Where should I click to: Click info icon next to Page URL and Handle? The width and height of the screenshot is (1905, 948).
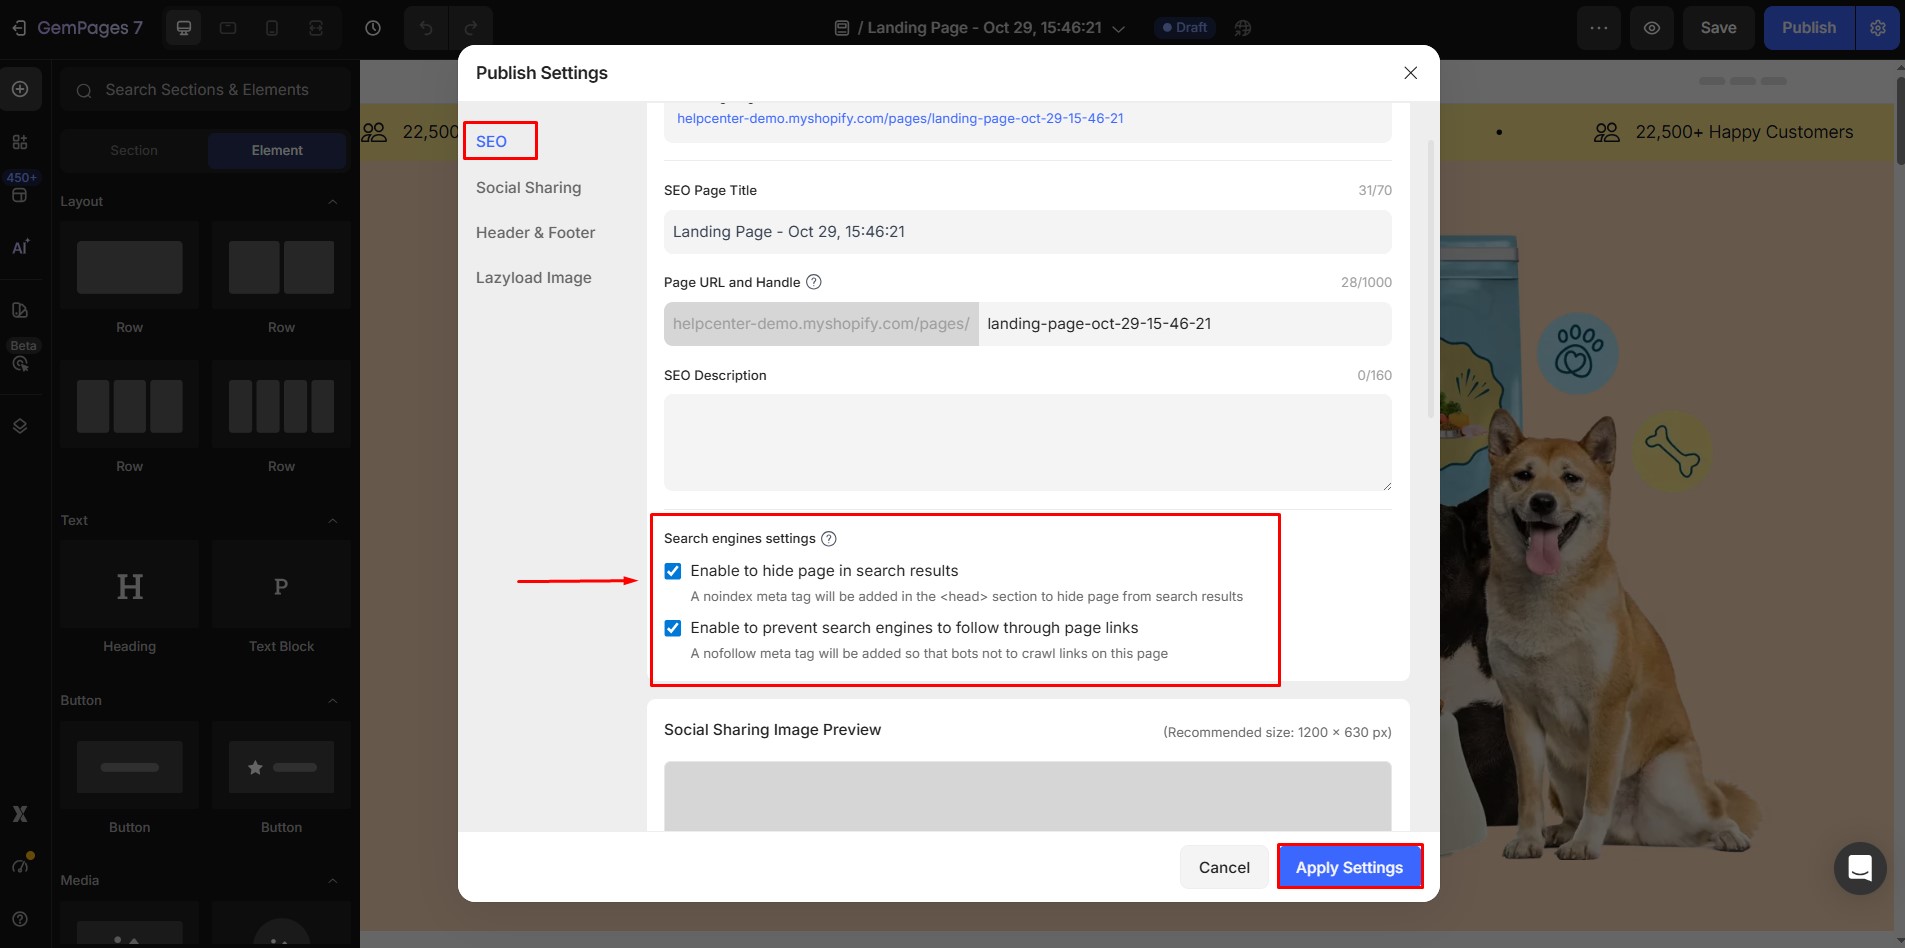click(814, 282)
